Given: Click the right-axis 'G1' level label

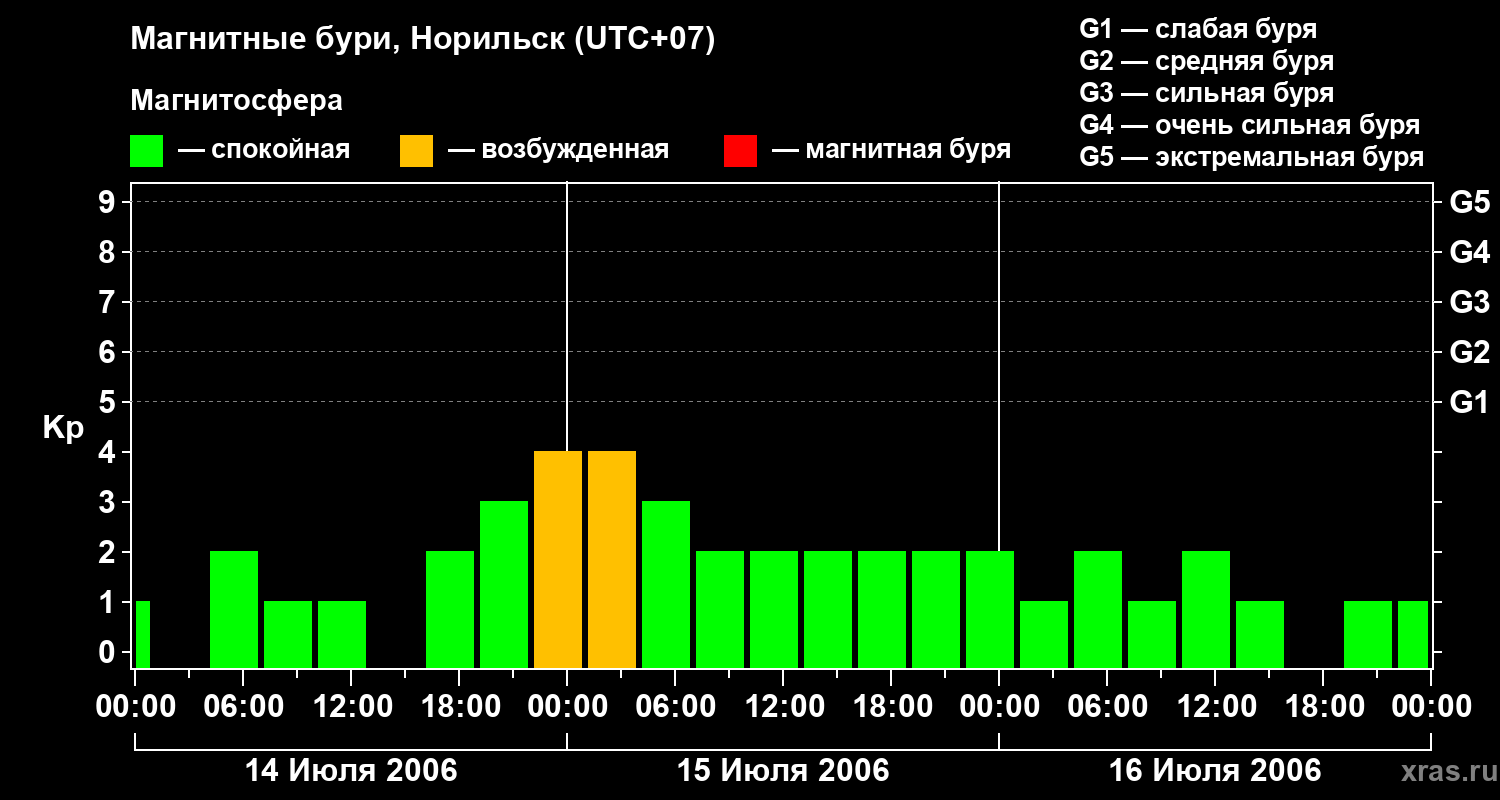Looking at the screenshot, I should pos(1470,402).
